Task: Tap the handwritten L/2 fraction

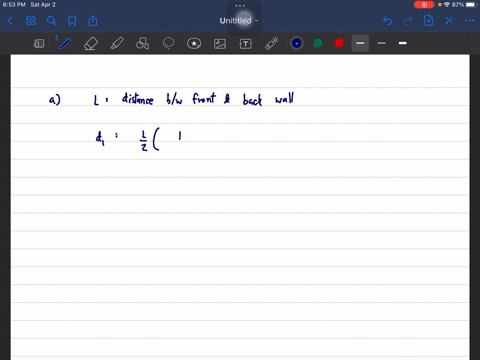Action: 144,141
